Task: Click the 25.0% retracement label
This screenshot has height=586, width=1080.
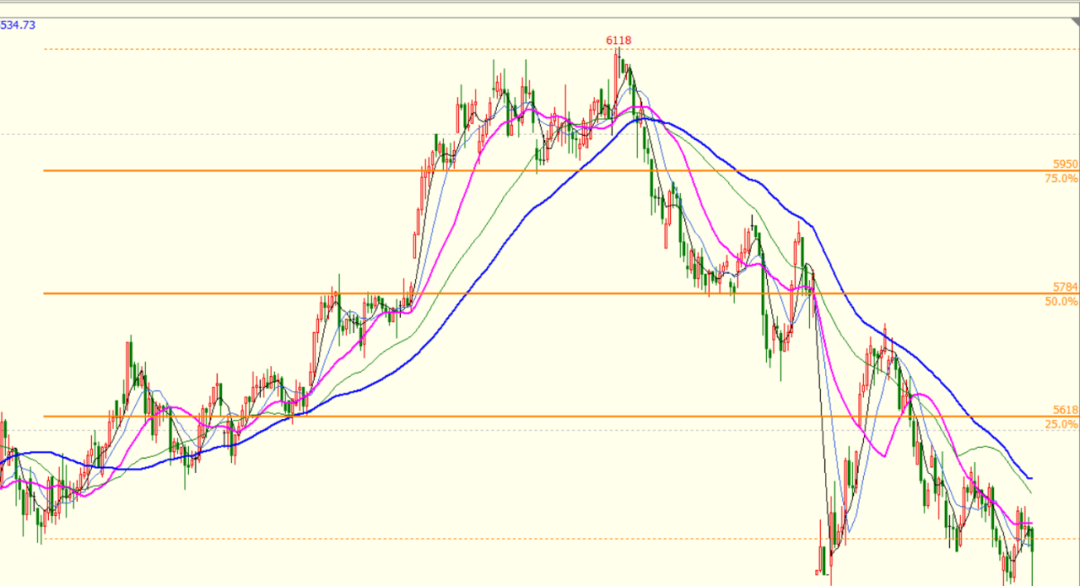Action: pyautogui.click(x=1061, y=424)
